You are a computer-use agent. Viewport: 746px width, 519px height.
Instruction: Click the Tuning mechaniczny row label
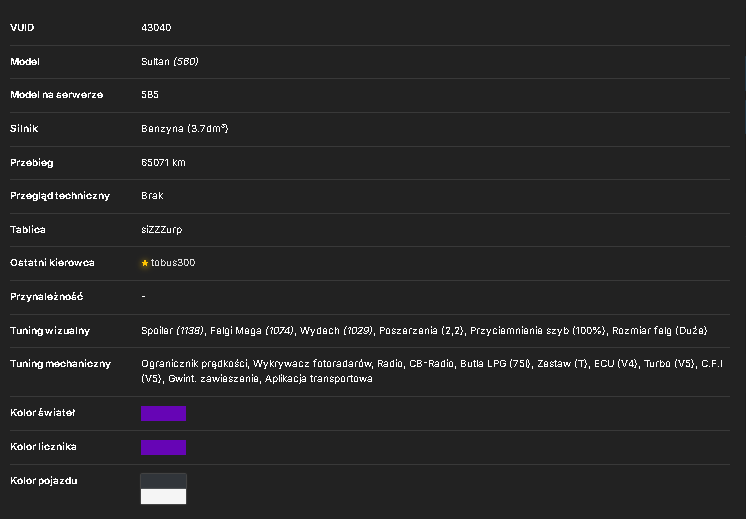point(60,364)
